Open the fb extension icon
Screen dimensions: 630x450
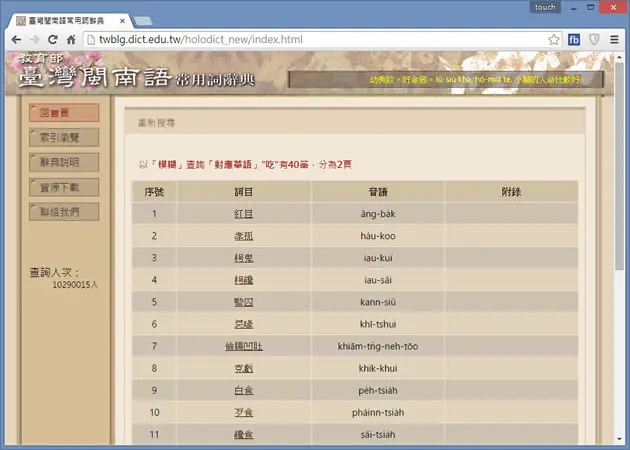pyautogui.click(x=574, y=39)
